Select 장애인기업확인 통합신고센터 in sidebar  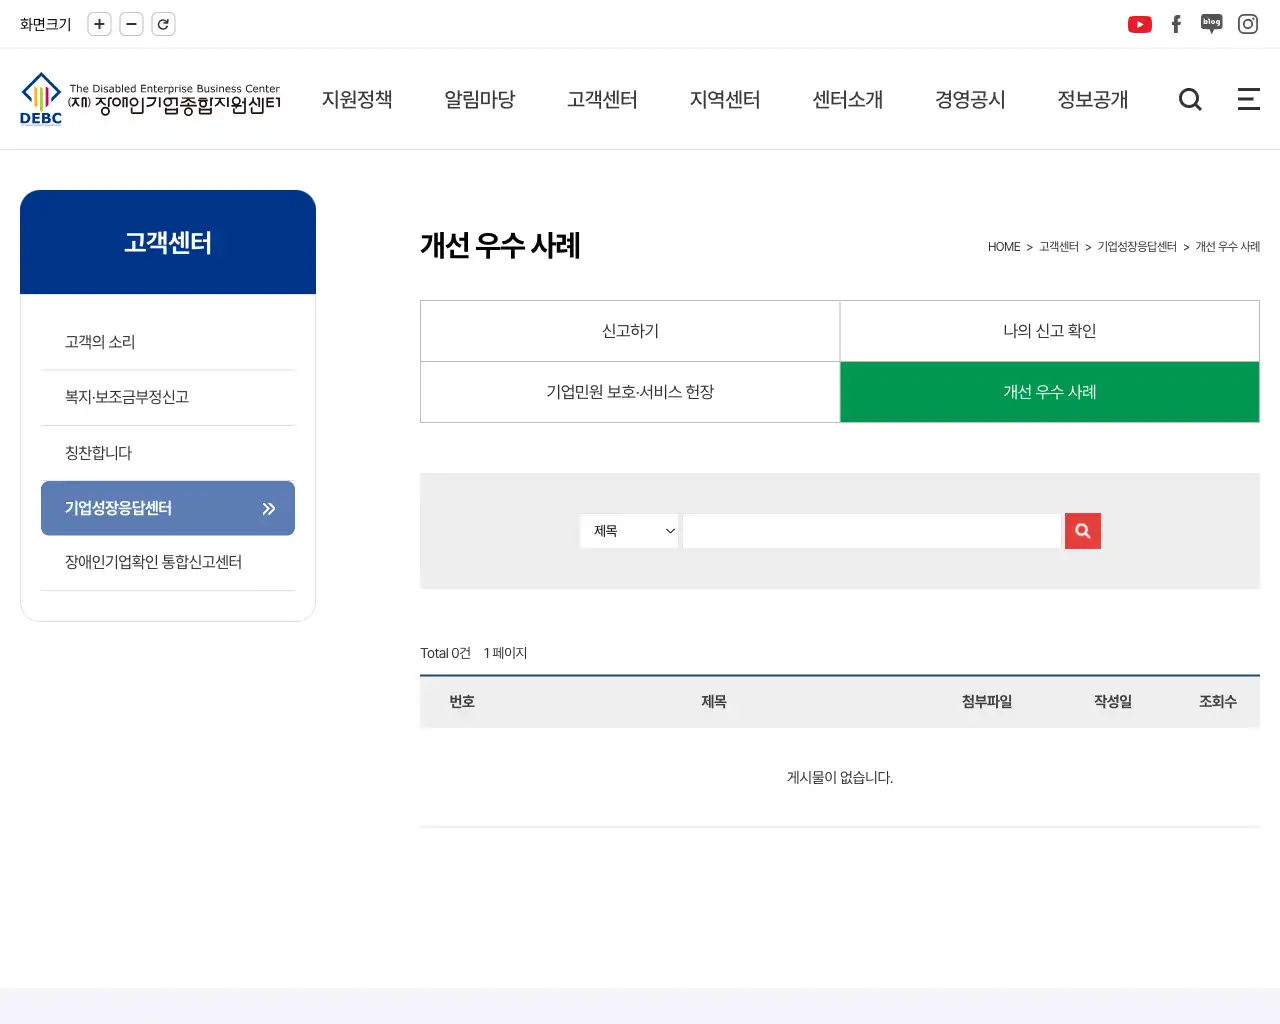click(168, 562)
